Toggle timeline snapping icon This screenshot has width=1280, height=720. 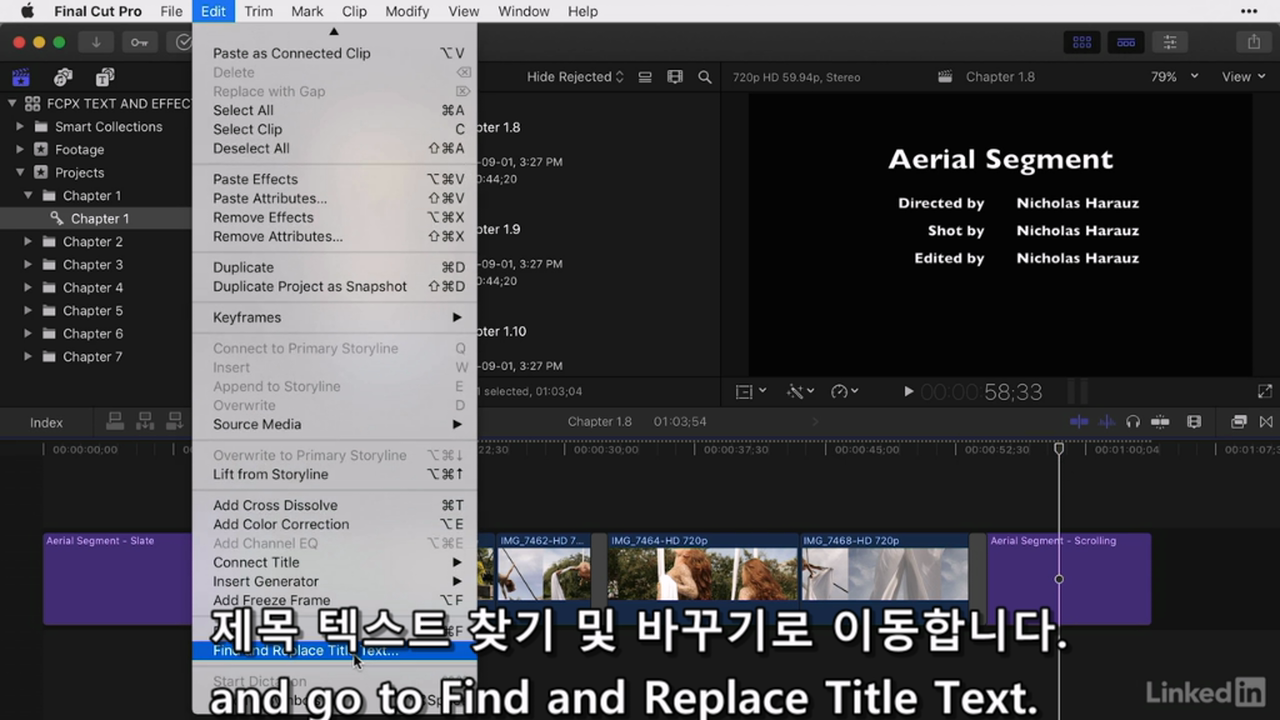(1160, 422)
